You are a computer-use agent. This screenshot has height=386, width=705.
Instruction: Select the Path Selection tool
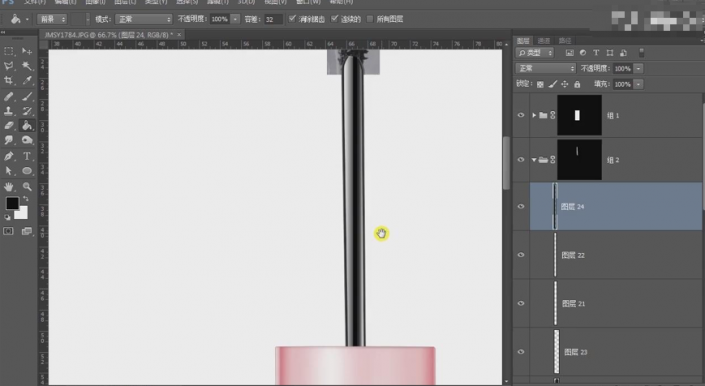click(x=9, y=171)
